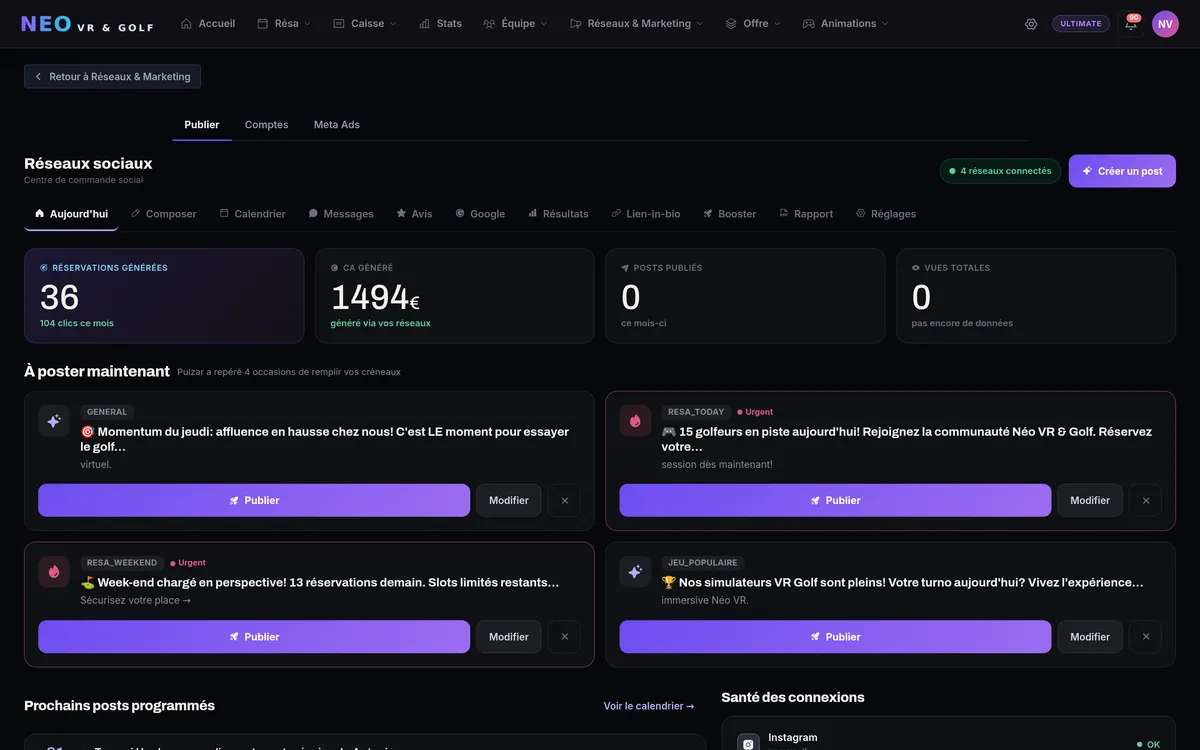Click the Prochains posts programmés heading
1200x750 pixels.
pyautogui.click(x=119, y=705)
